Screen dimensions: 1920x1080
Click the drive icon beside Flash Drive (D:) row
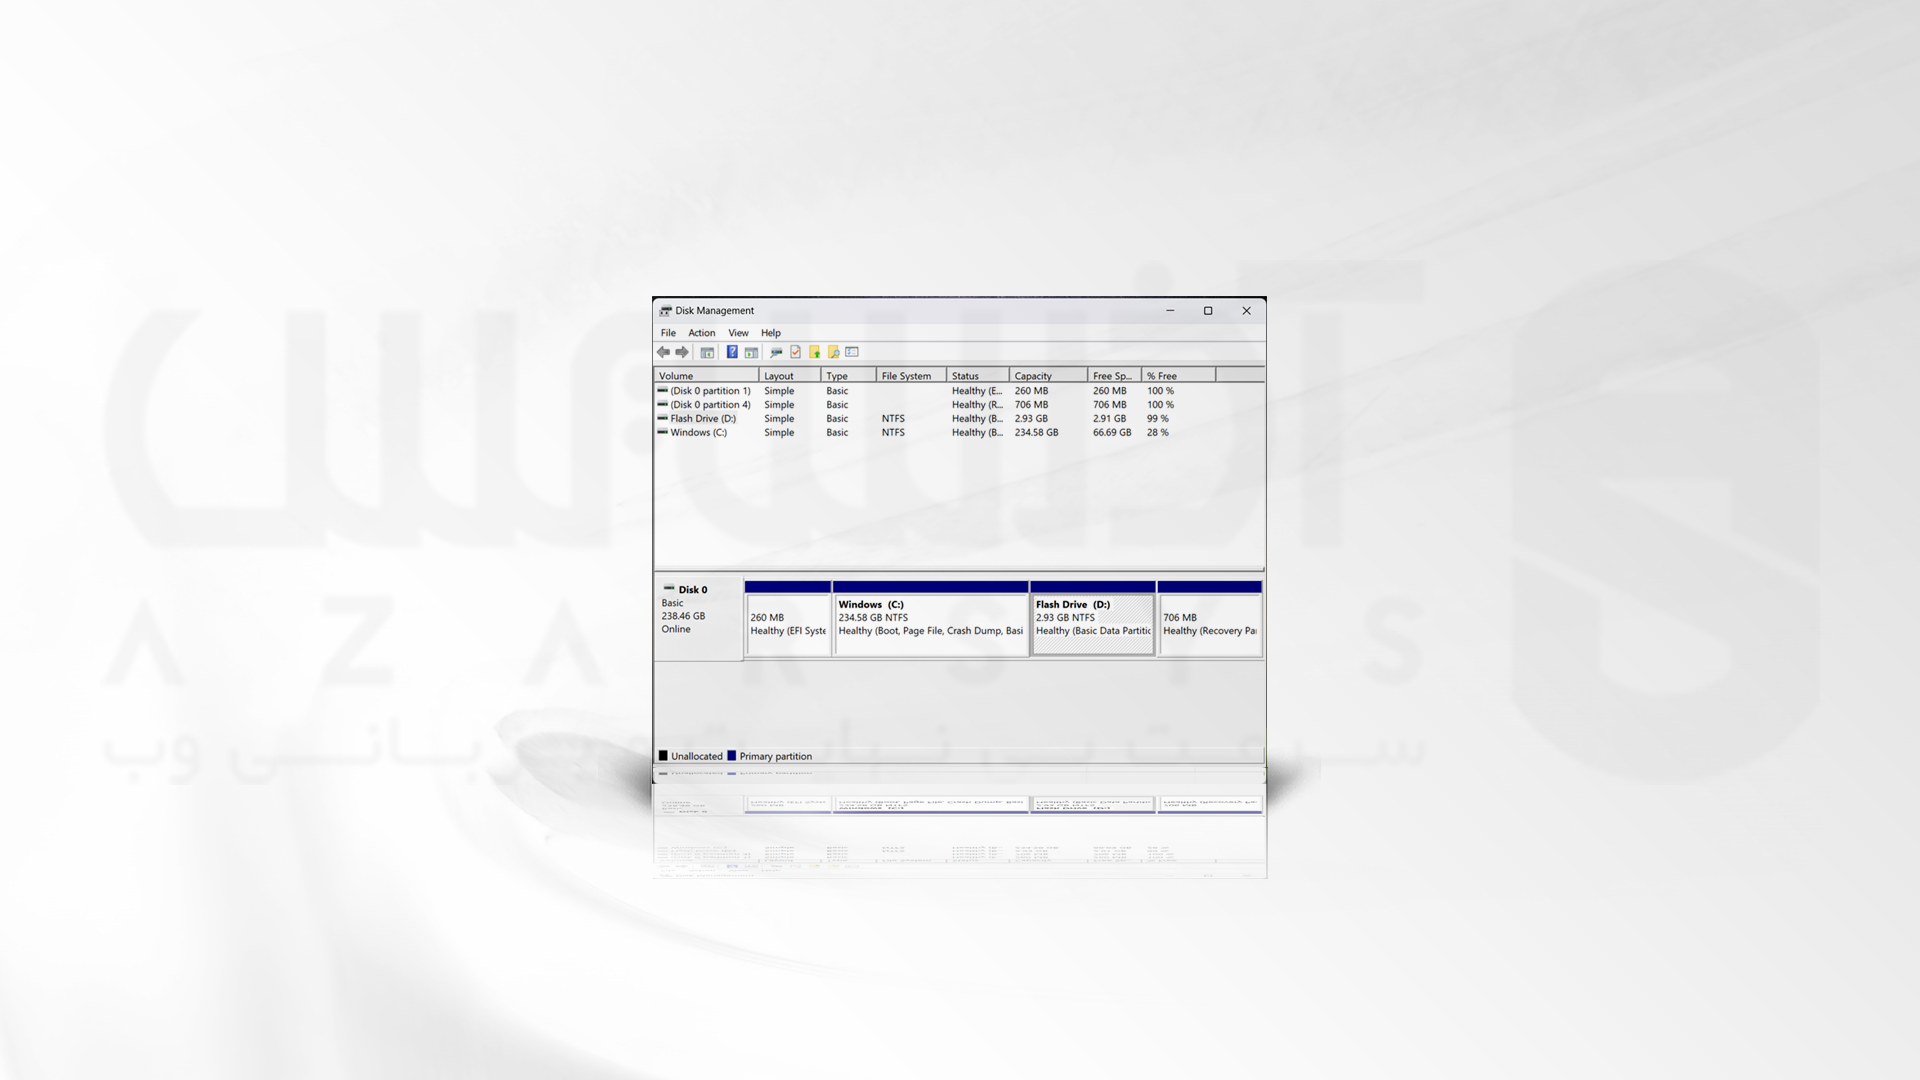click(662, 418)
